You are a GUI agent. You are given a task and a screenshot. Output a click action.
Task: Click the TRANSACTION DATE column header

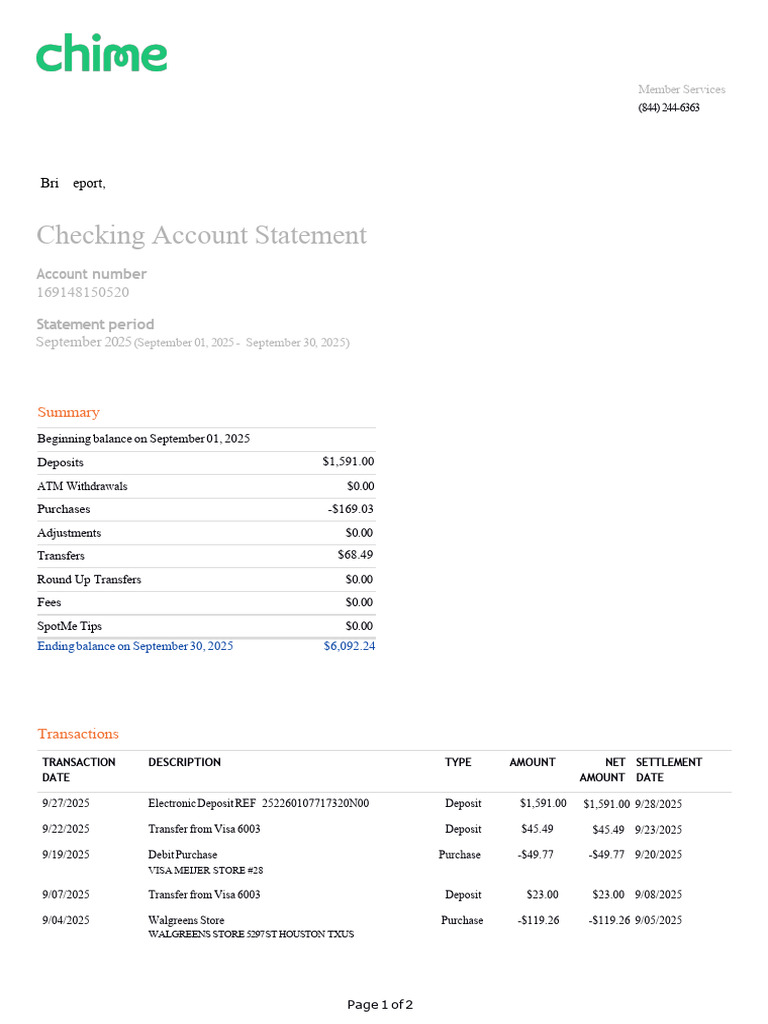(79, 770)
